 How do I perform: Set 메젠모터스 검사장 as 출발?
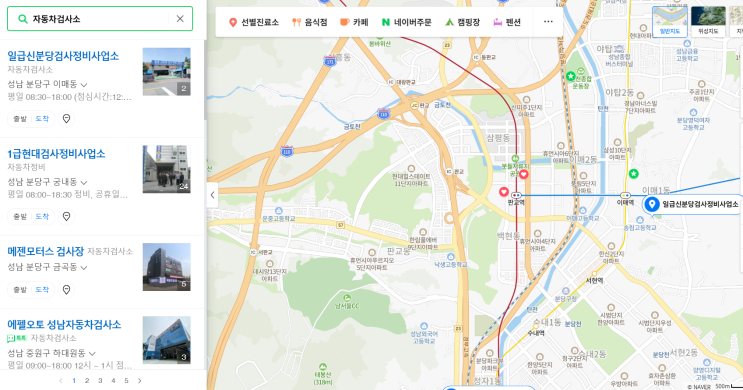point(20,290)
